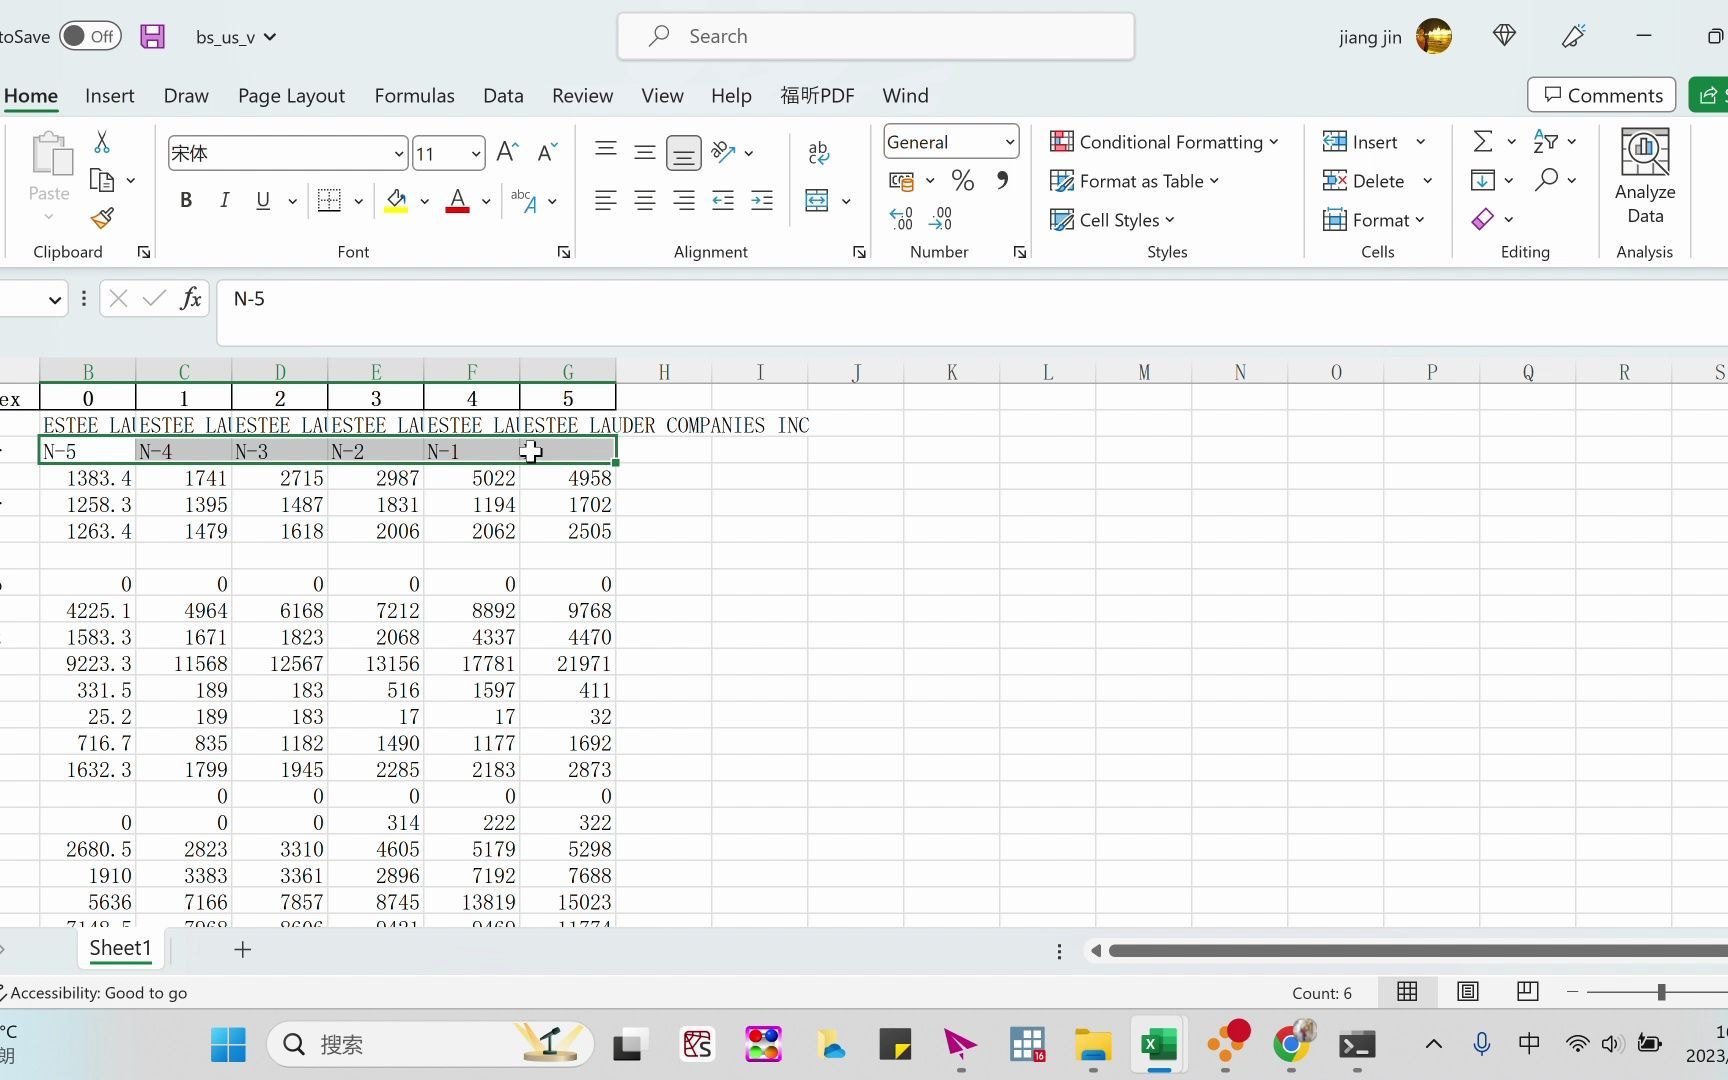Click the Save floppy disk icon

click(152, 37)
